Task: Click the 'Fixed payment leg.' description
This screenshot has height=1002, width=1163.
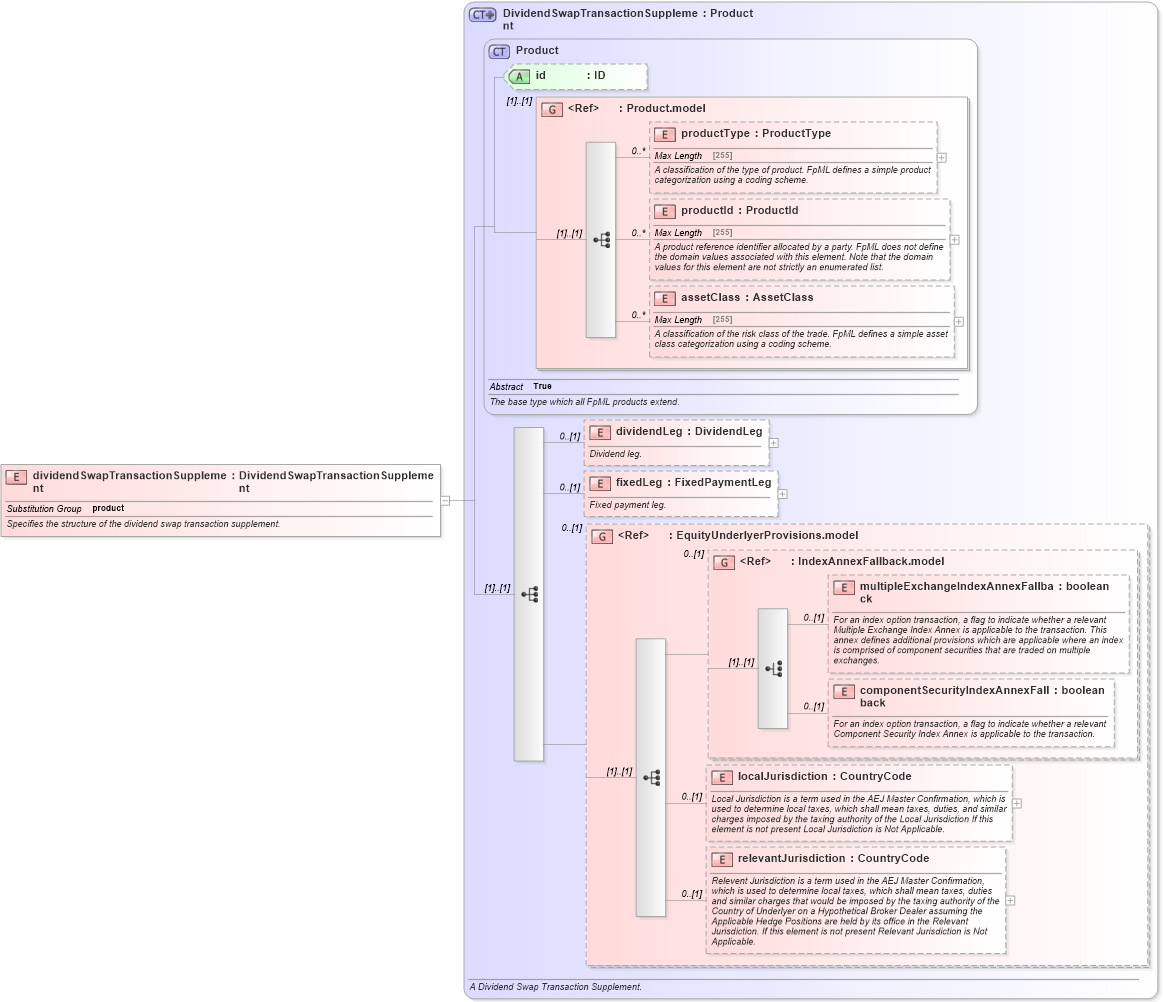Action: [x=627, y=505]
